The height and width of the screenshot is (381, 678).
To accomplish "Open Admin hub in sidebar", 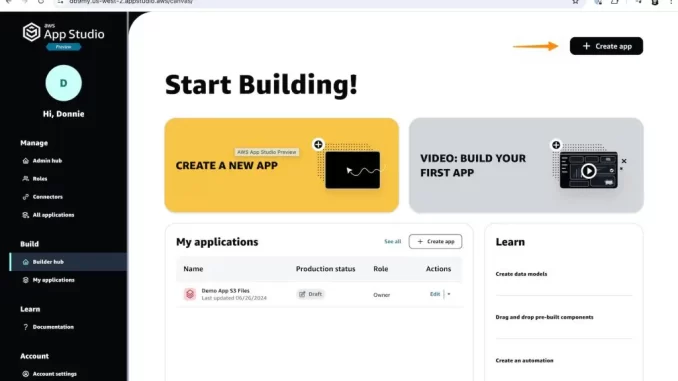I will [47, 160].
